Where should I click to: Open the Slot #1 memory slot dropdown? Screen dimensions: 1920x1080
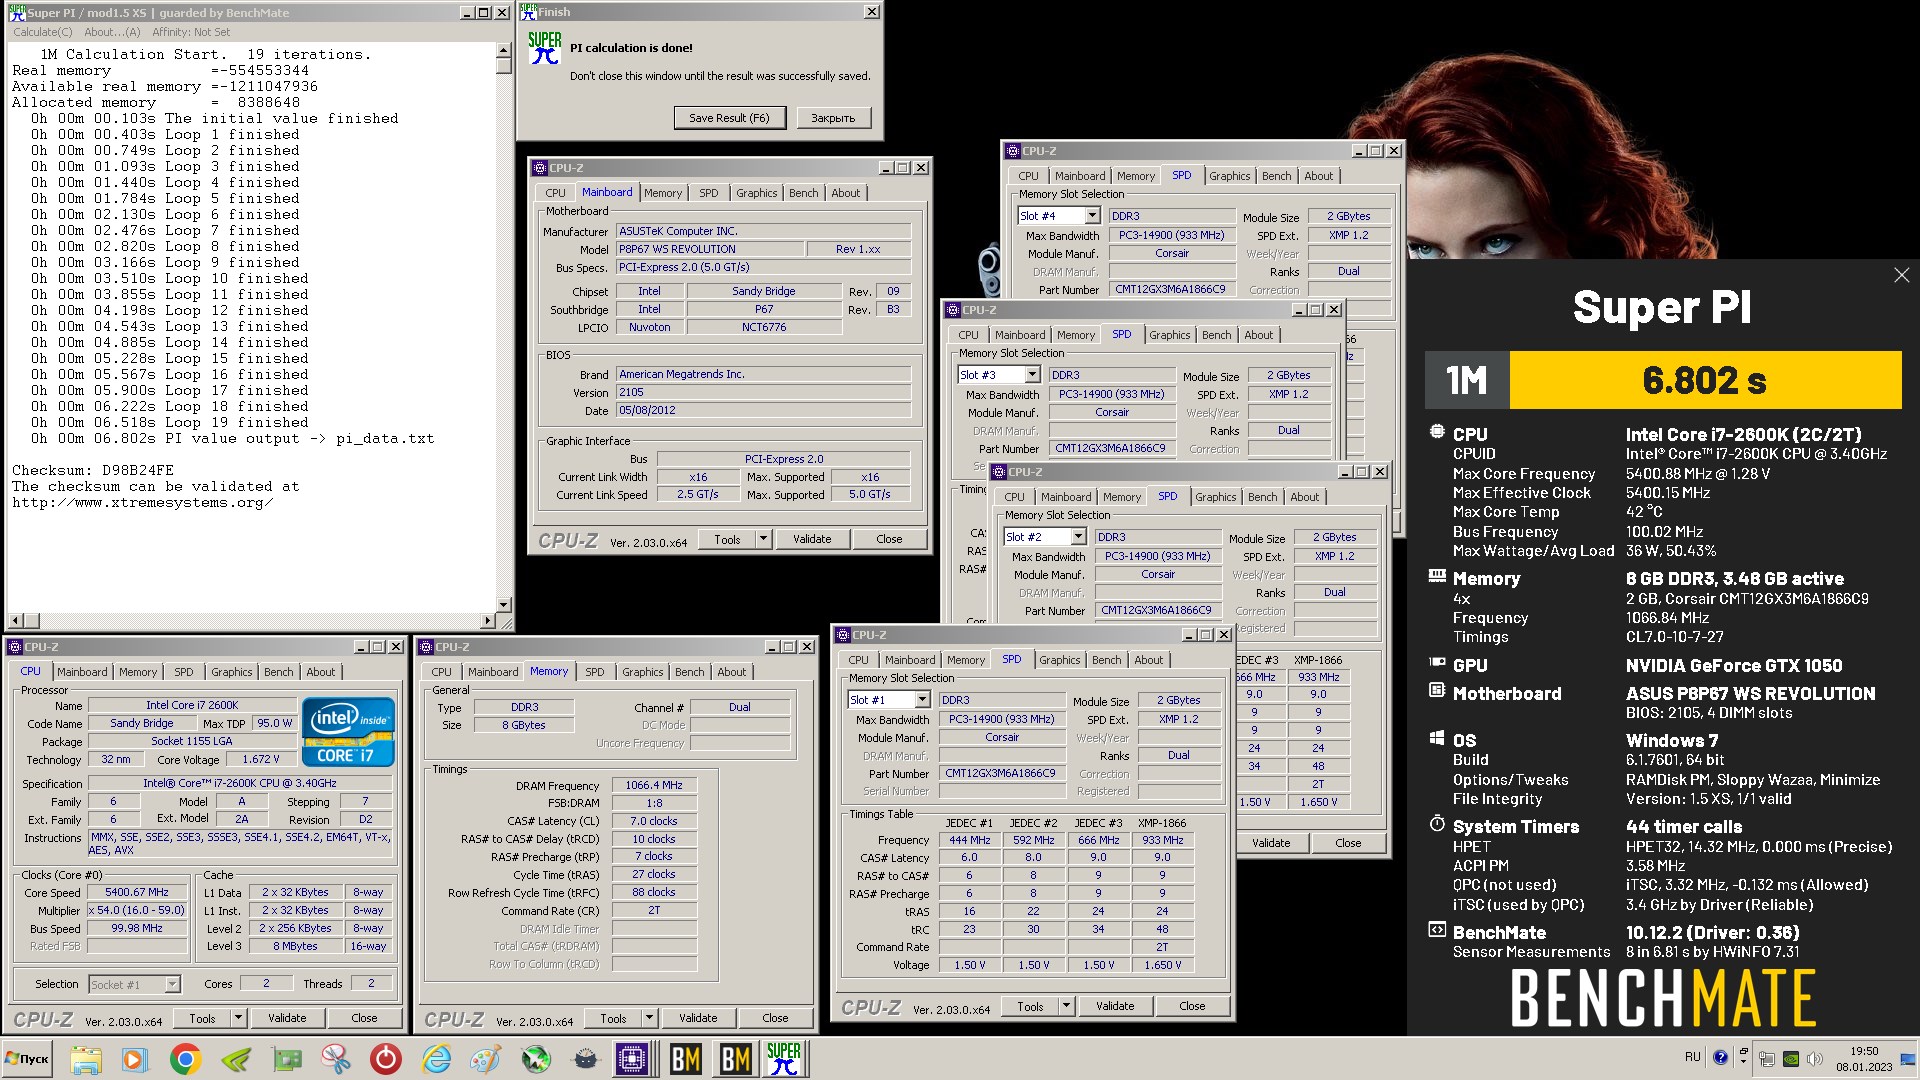922,700
